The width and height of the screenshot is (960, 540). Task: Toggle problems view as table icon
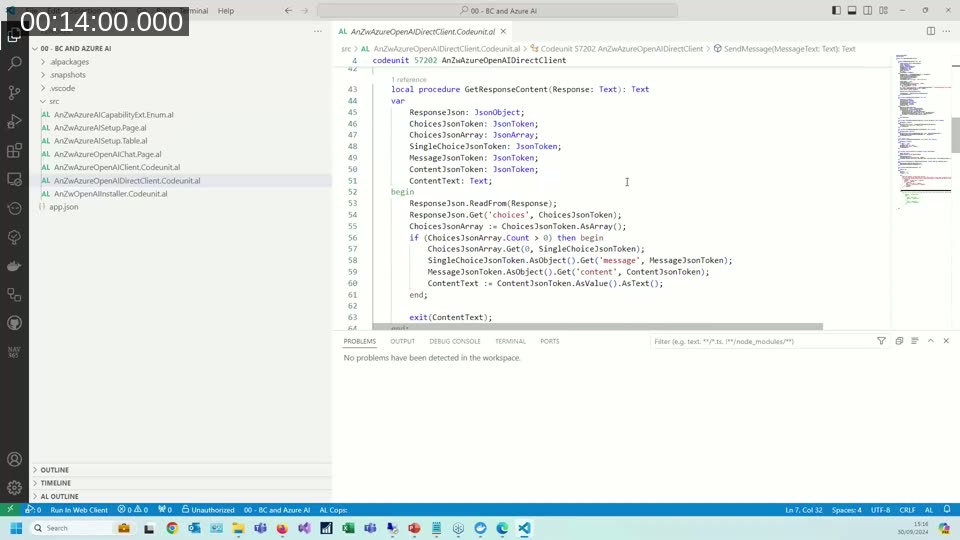[915, 341]
